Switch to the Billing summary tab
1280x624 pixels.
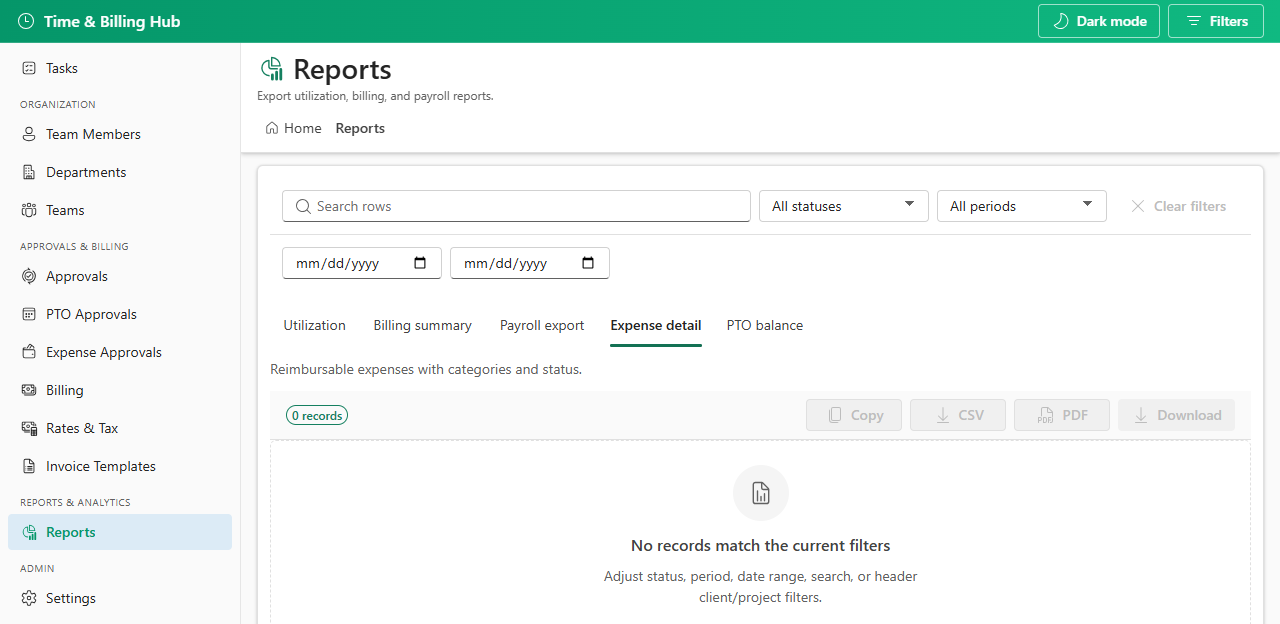[422, 326]
